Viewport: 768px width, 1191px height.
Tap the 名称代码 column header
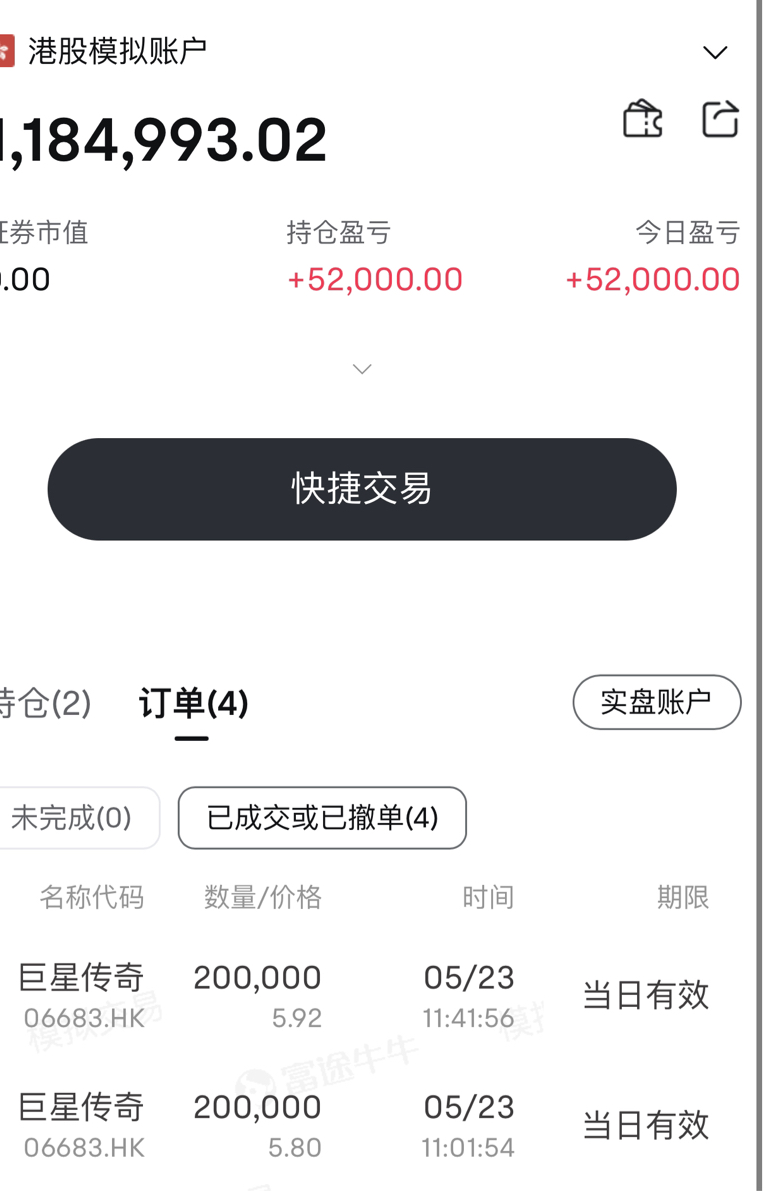tap(92, 897)
